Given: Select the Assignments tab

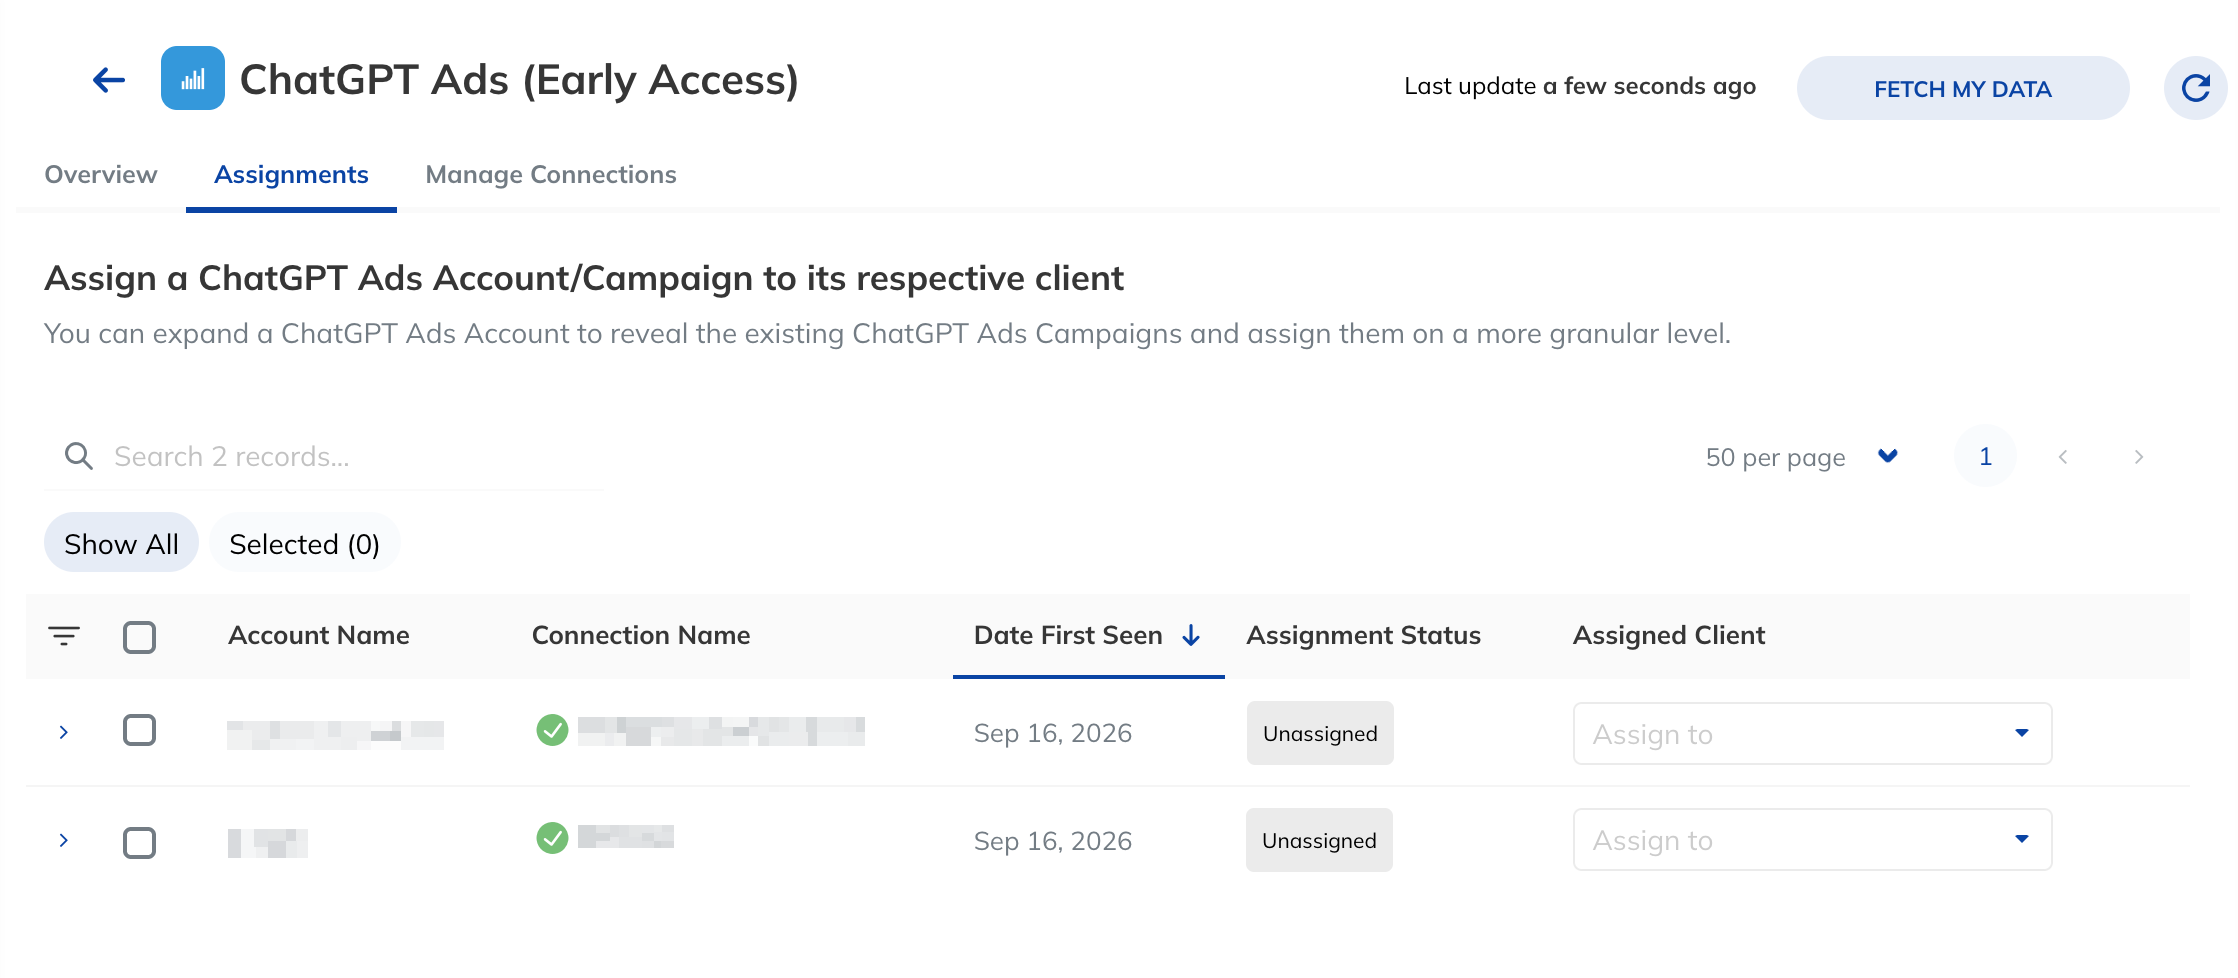Looking at the screenshot, I should 291,175.
